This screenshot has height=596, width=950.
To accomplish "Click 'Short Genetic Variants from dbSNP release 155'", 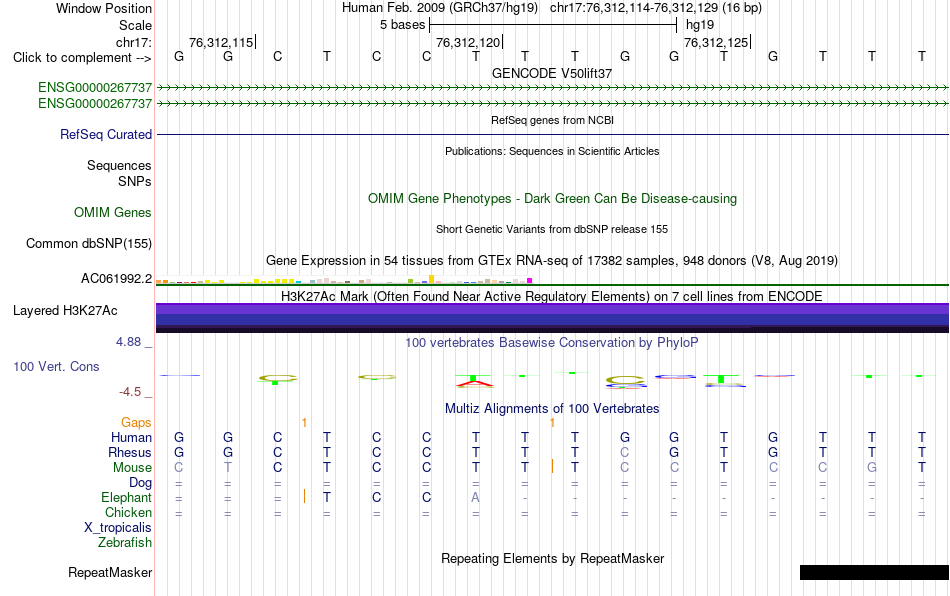I will pos(552,229).
